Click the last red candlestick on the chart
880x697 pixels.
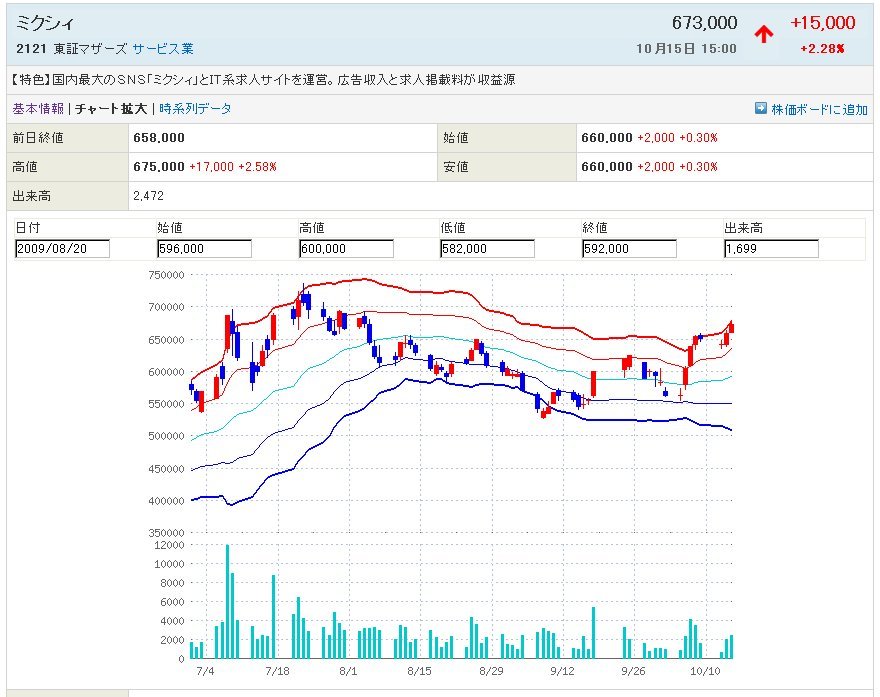point(732,327)
